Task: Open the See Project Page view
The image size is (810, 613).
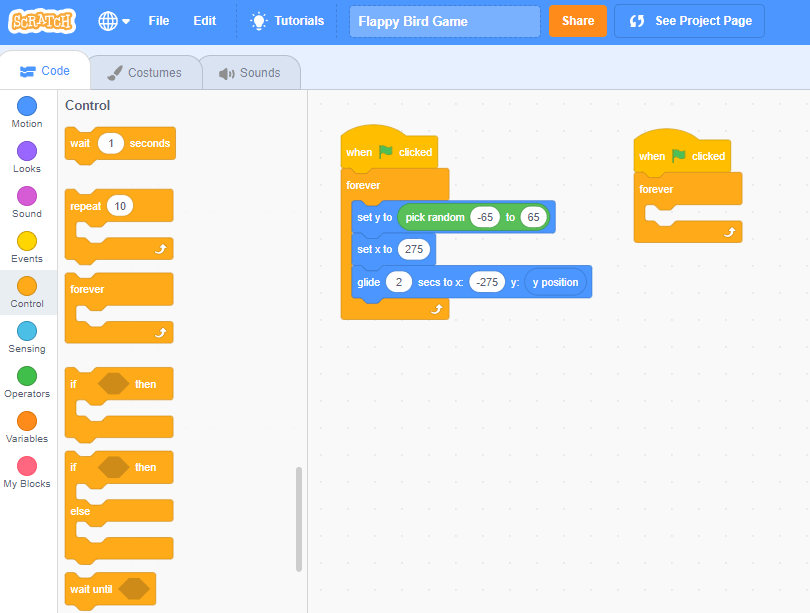Action: tap(689, 20)
